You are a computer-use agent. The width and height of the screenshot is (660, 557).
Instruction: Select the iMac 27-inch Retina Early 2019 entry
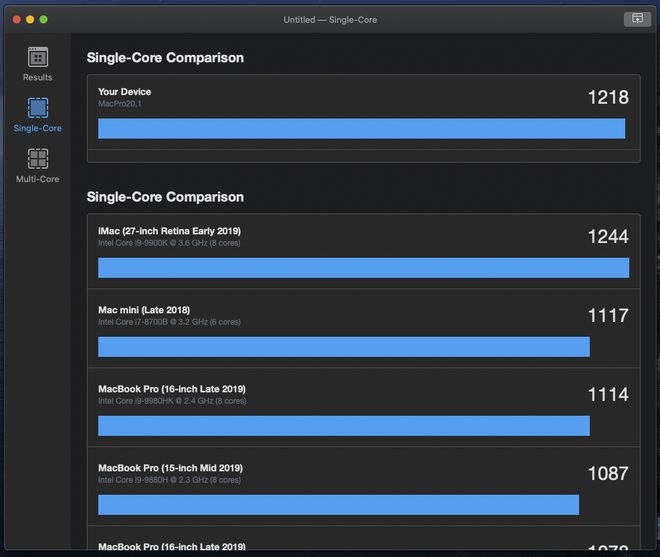(x=169, y=231)
